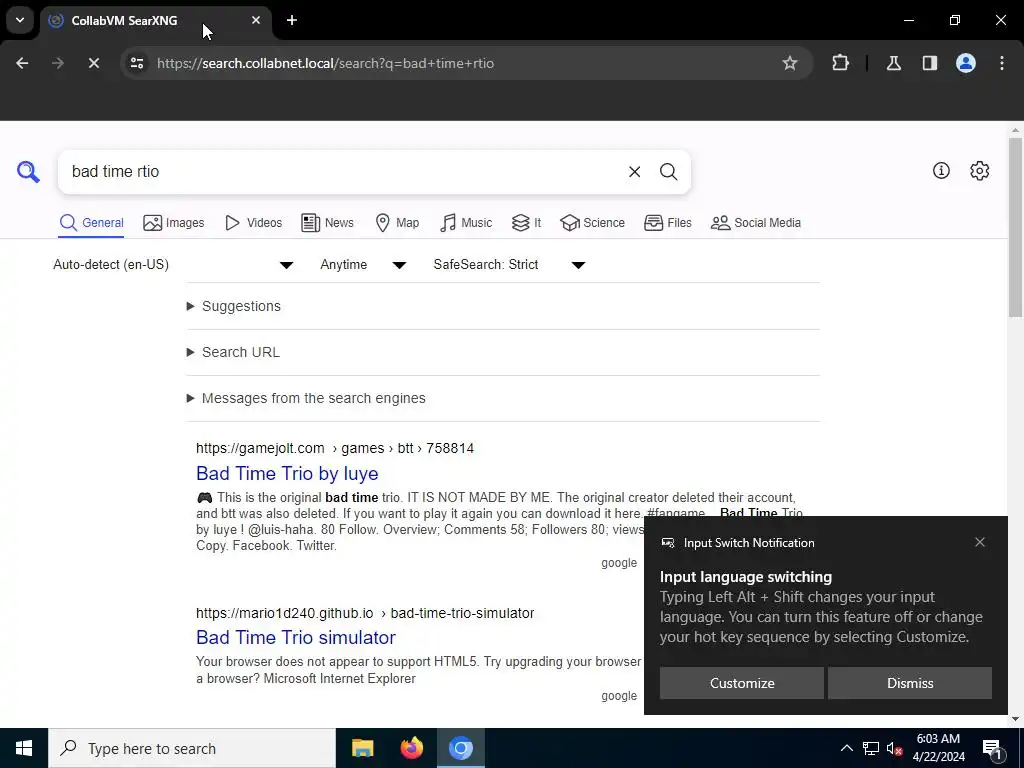1024x768 pixels.
Task: Click the gamejolt.com result URL
Action: click(335, 449)
